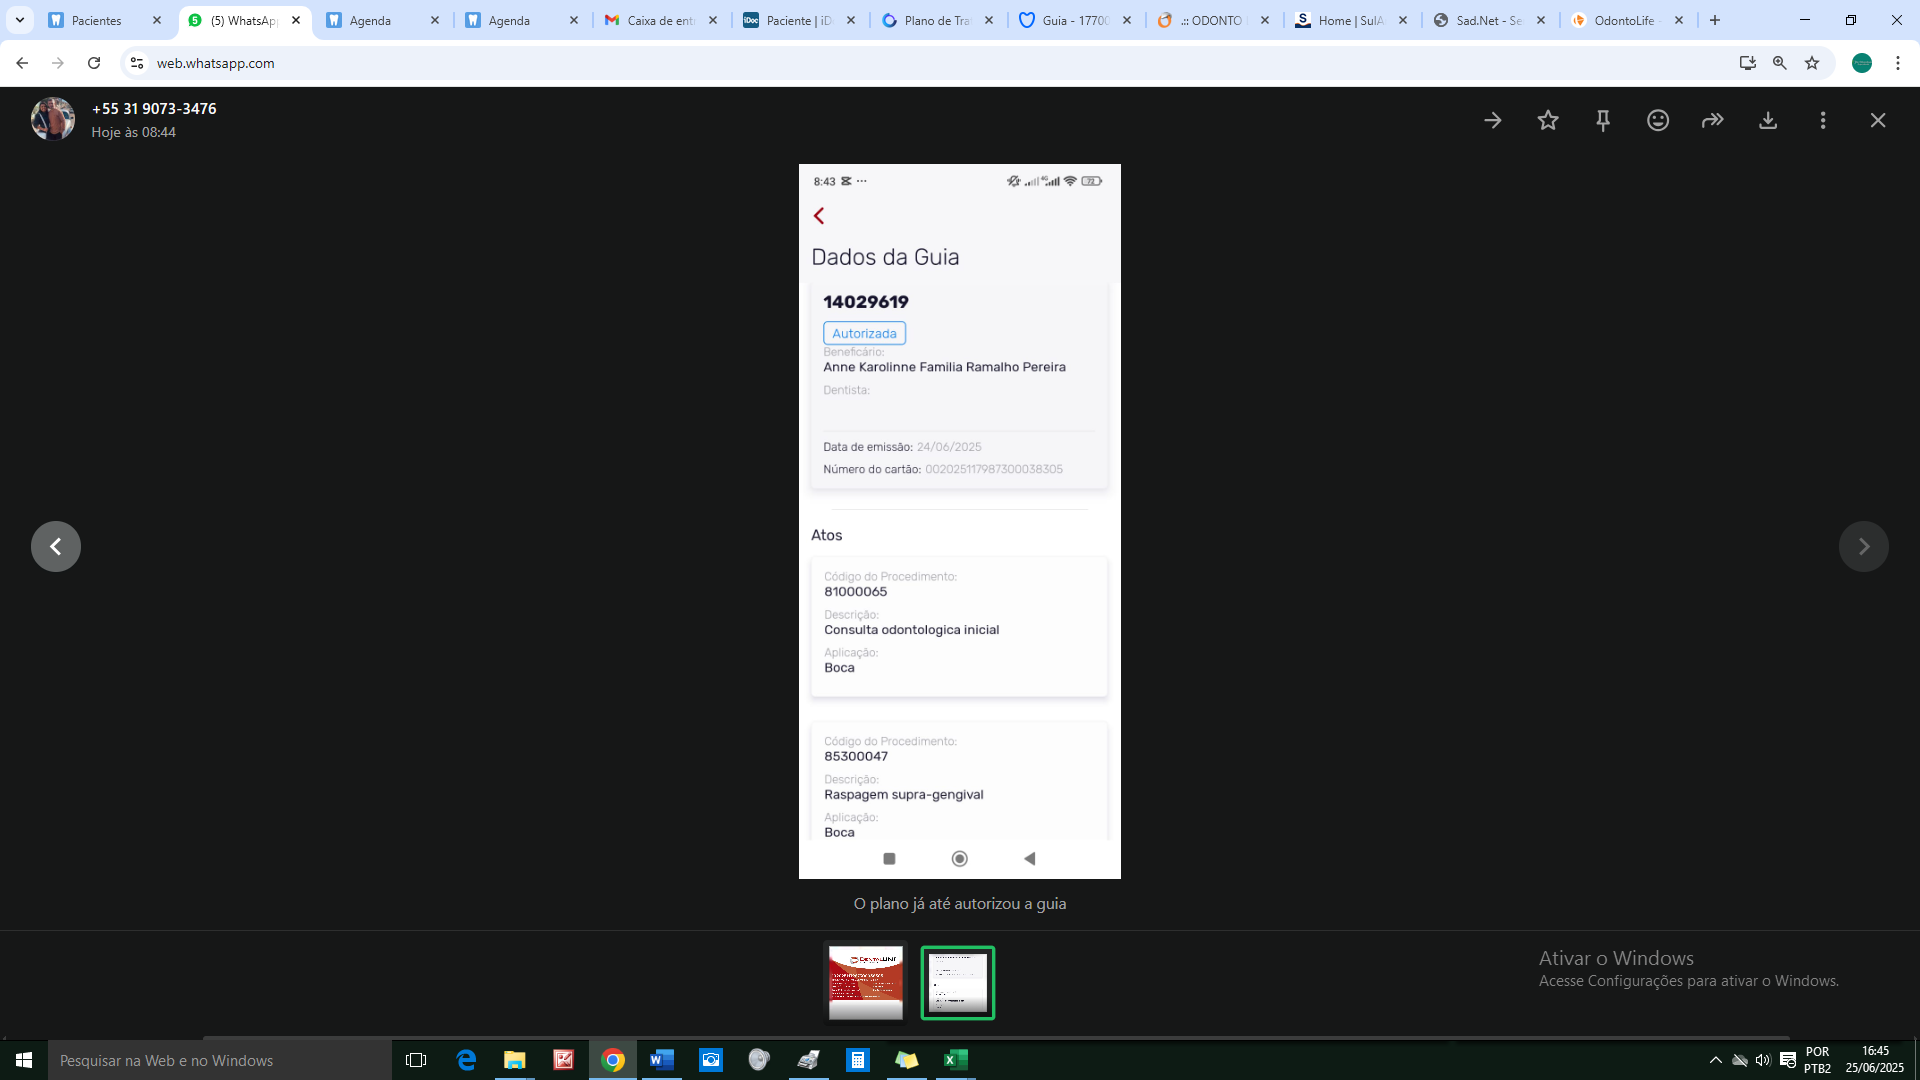Open the tab search dropdown arrow
The height and width of the screenshot is (1080, 1920).
click(x=19, y=20)
